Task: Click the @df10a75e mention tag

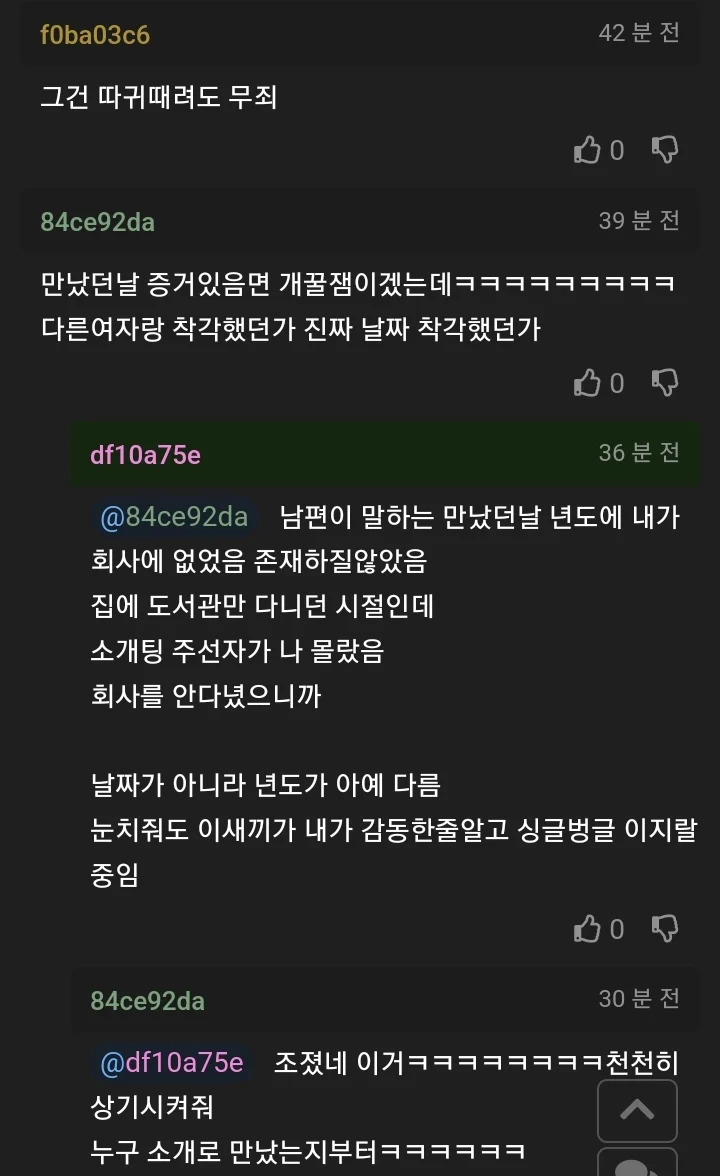Action: [x=172, y=1063]
